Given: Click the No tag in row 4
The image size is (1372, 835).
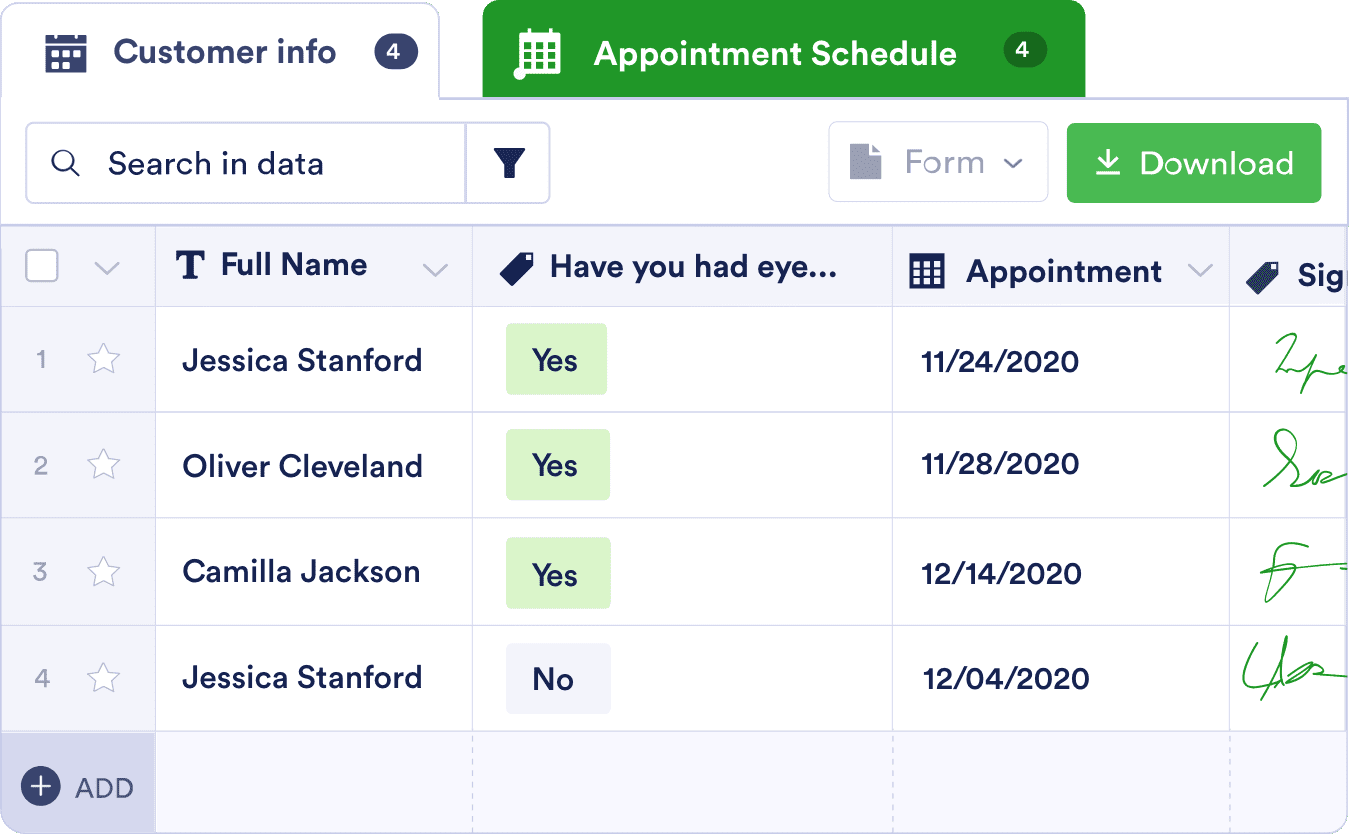Looking at the screenshot, I should tap(556, 679).
